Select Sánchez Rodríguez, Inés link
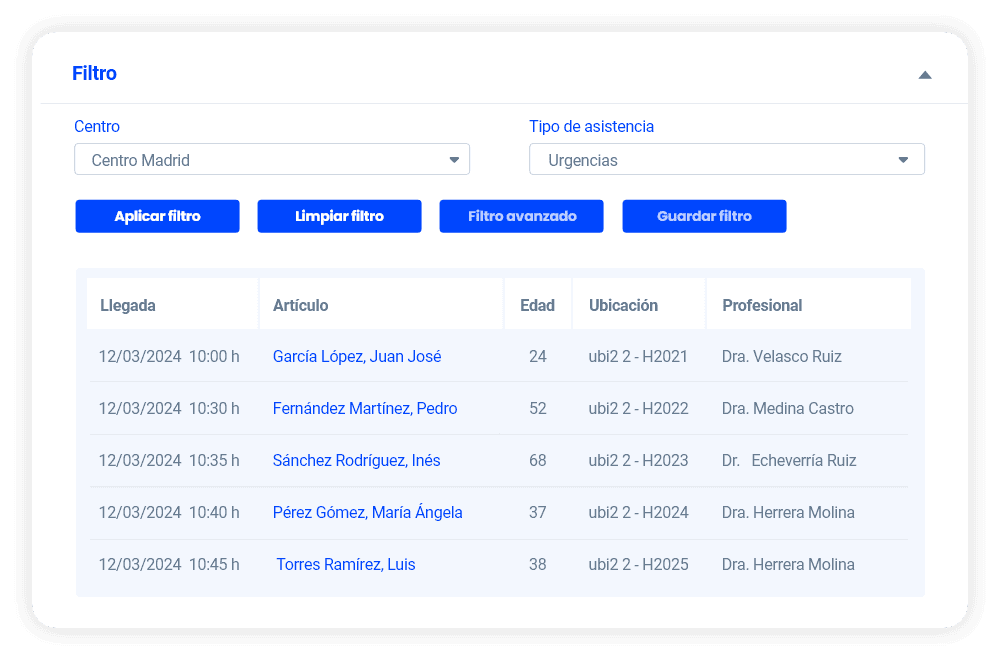 [x=356, y=460]
